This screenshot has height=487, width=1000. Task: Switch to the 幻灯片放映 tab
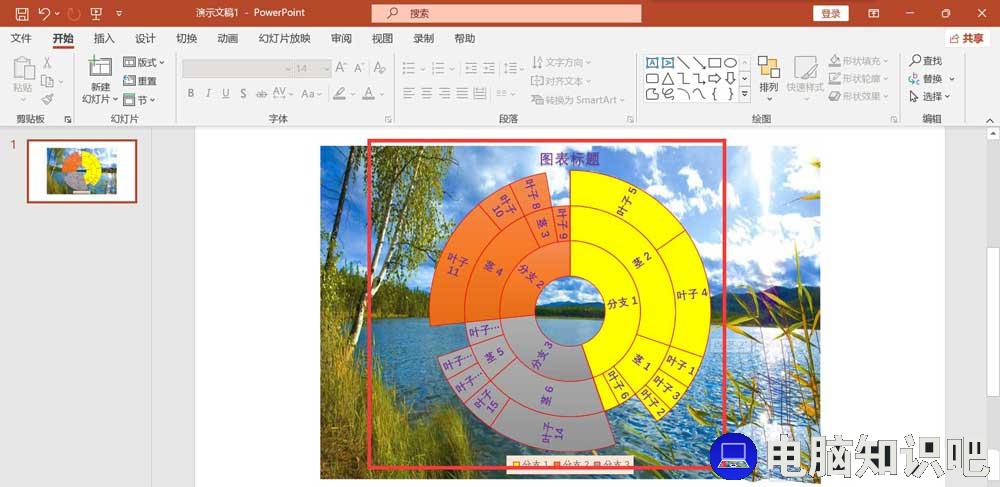[x=284, y=38]
